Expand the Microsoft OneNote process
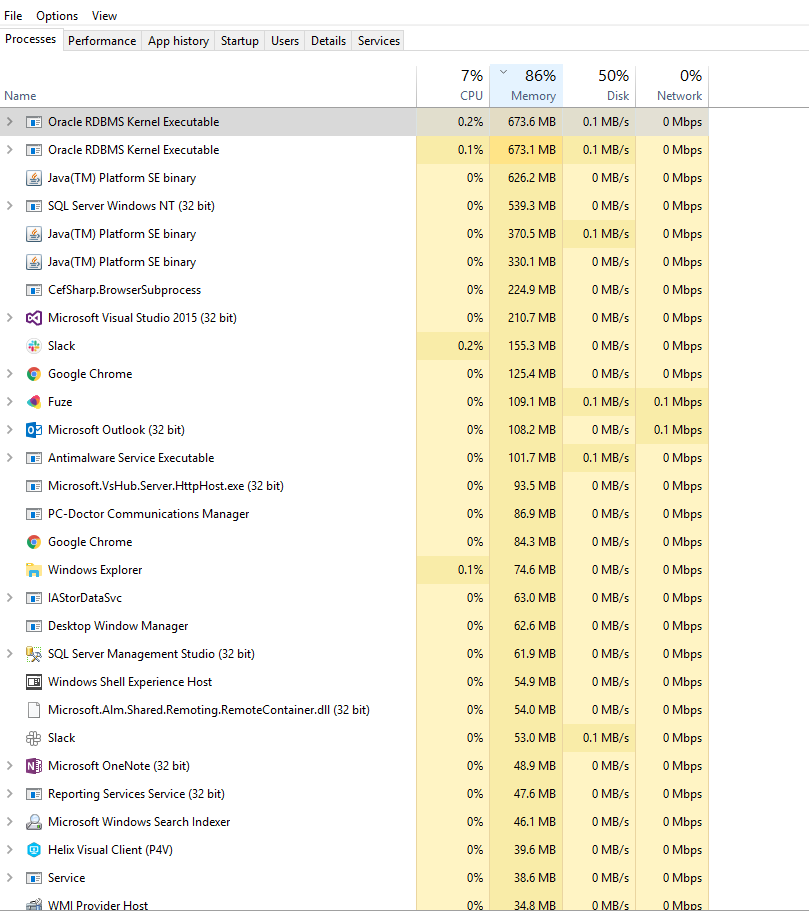 [9, 765]
